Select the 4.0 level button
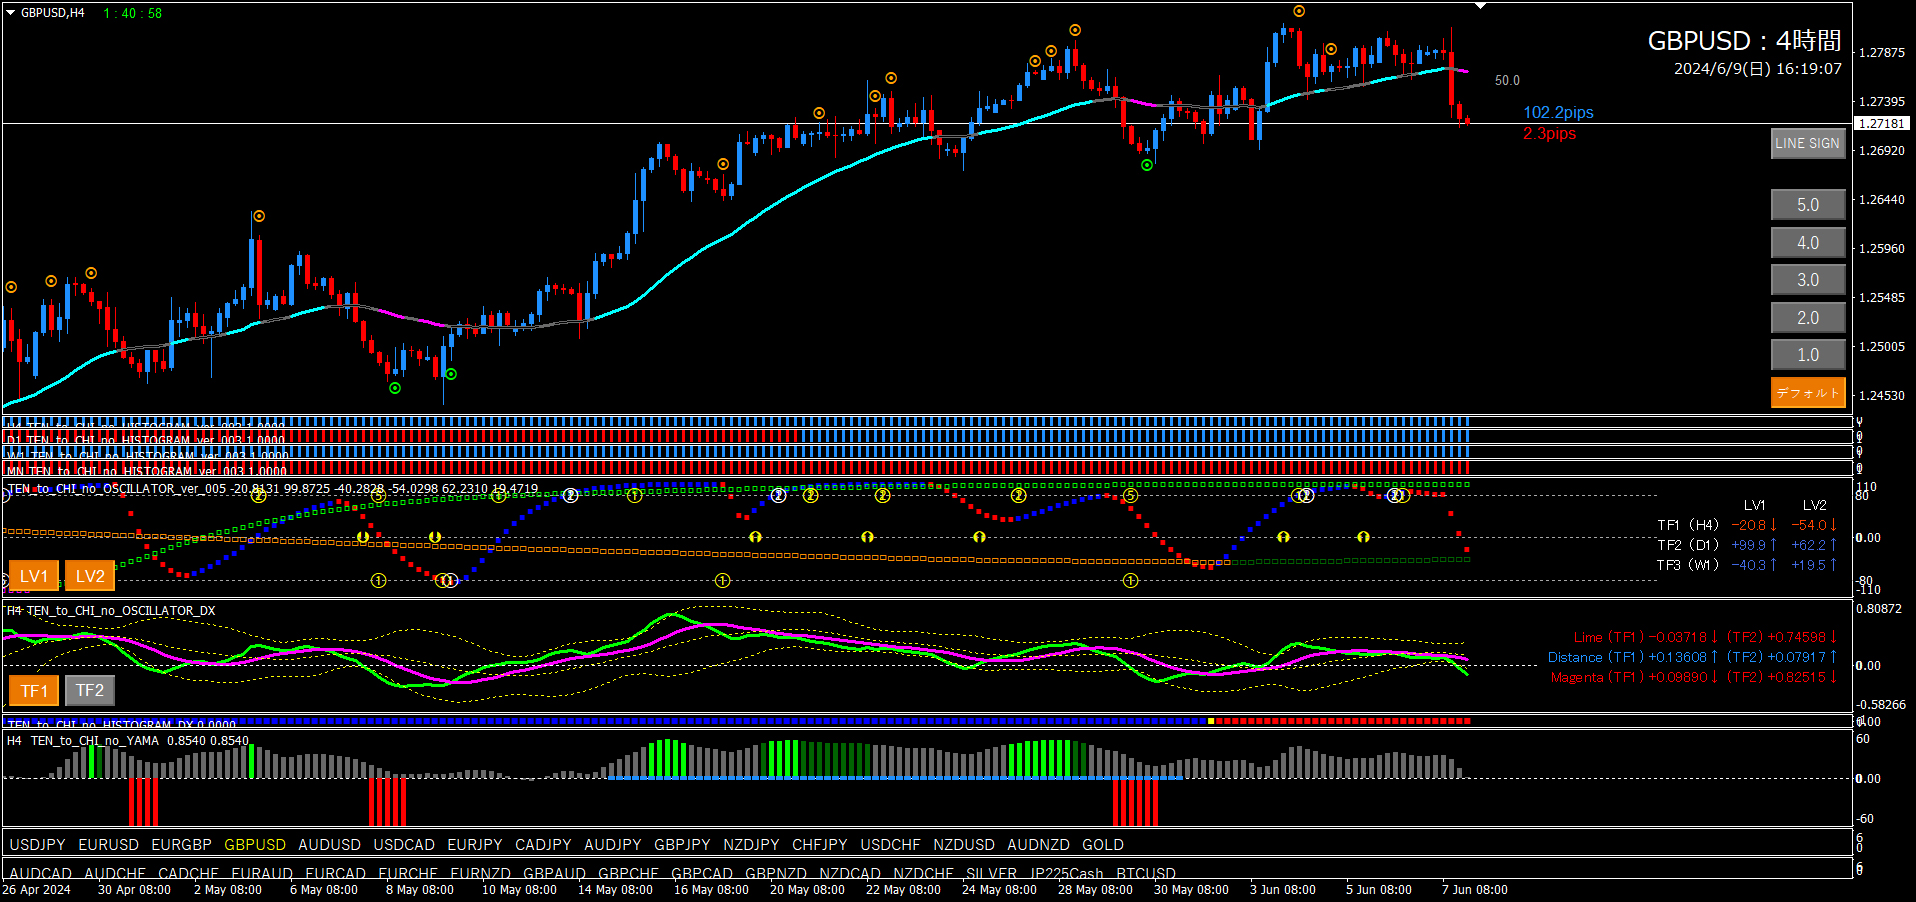 point(1808,243)
